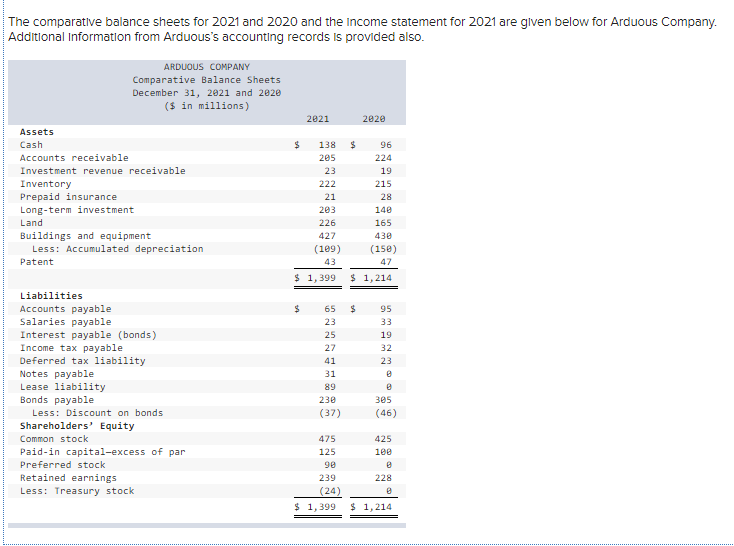
Task: Click Patent 2021 value 43
Action: pos(330,262)
